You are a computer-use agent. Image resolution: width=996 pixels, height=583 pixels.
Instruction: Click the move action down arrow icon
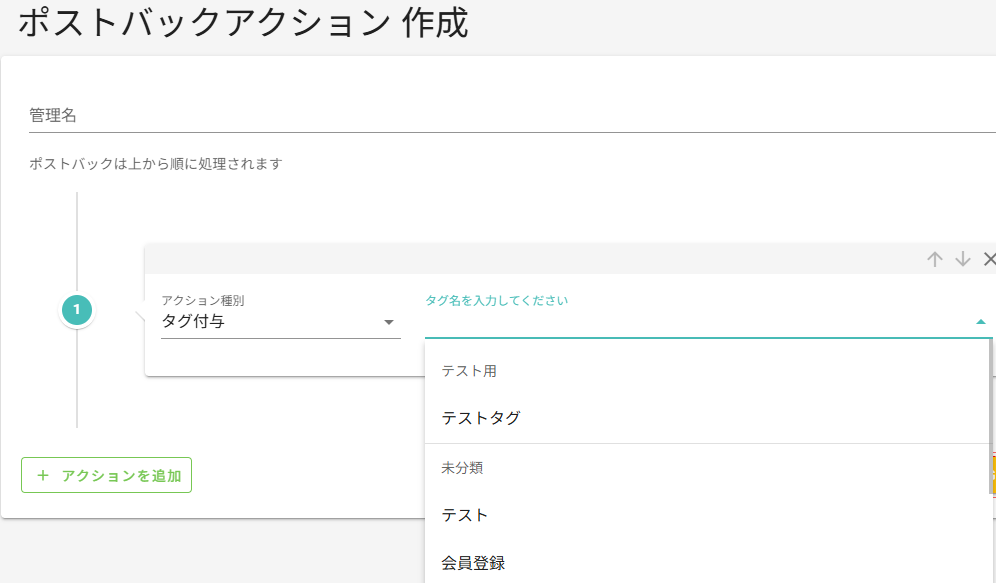[962, 259]
